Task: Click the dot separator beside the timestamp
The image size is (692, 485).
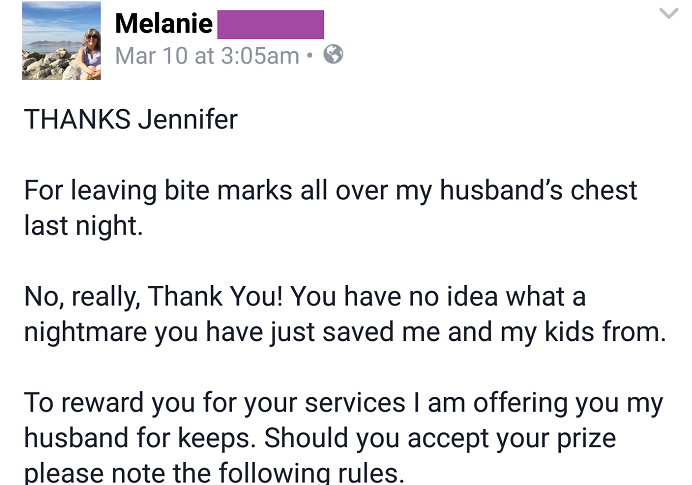Action: 310,56
